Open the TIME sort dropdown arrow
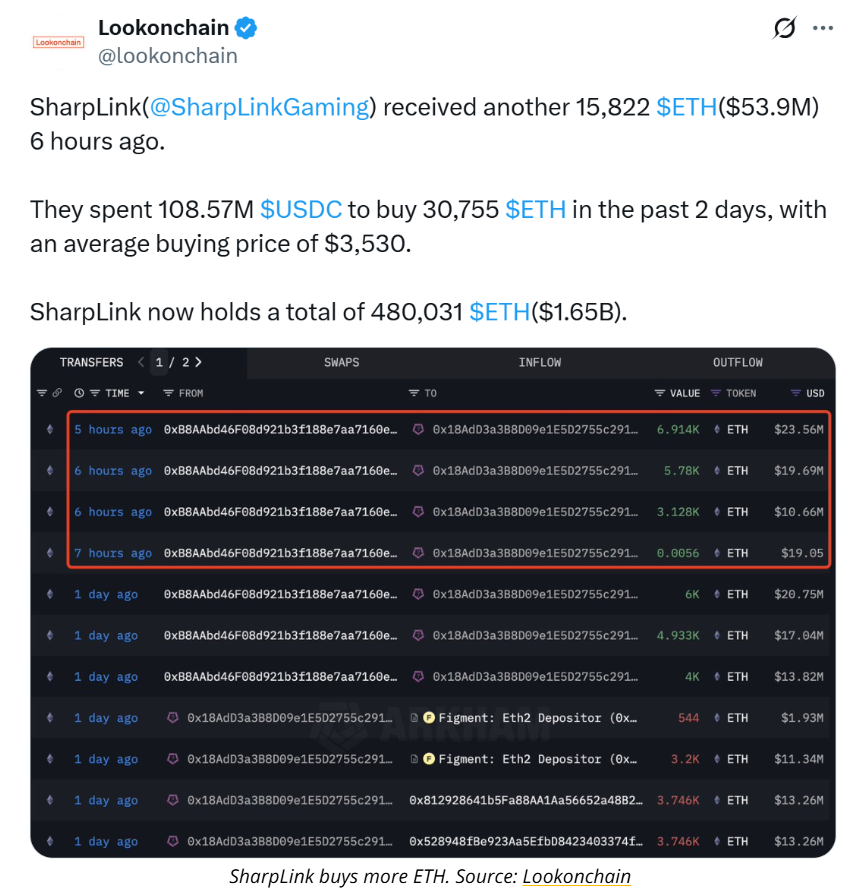 point(141,393)
